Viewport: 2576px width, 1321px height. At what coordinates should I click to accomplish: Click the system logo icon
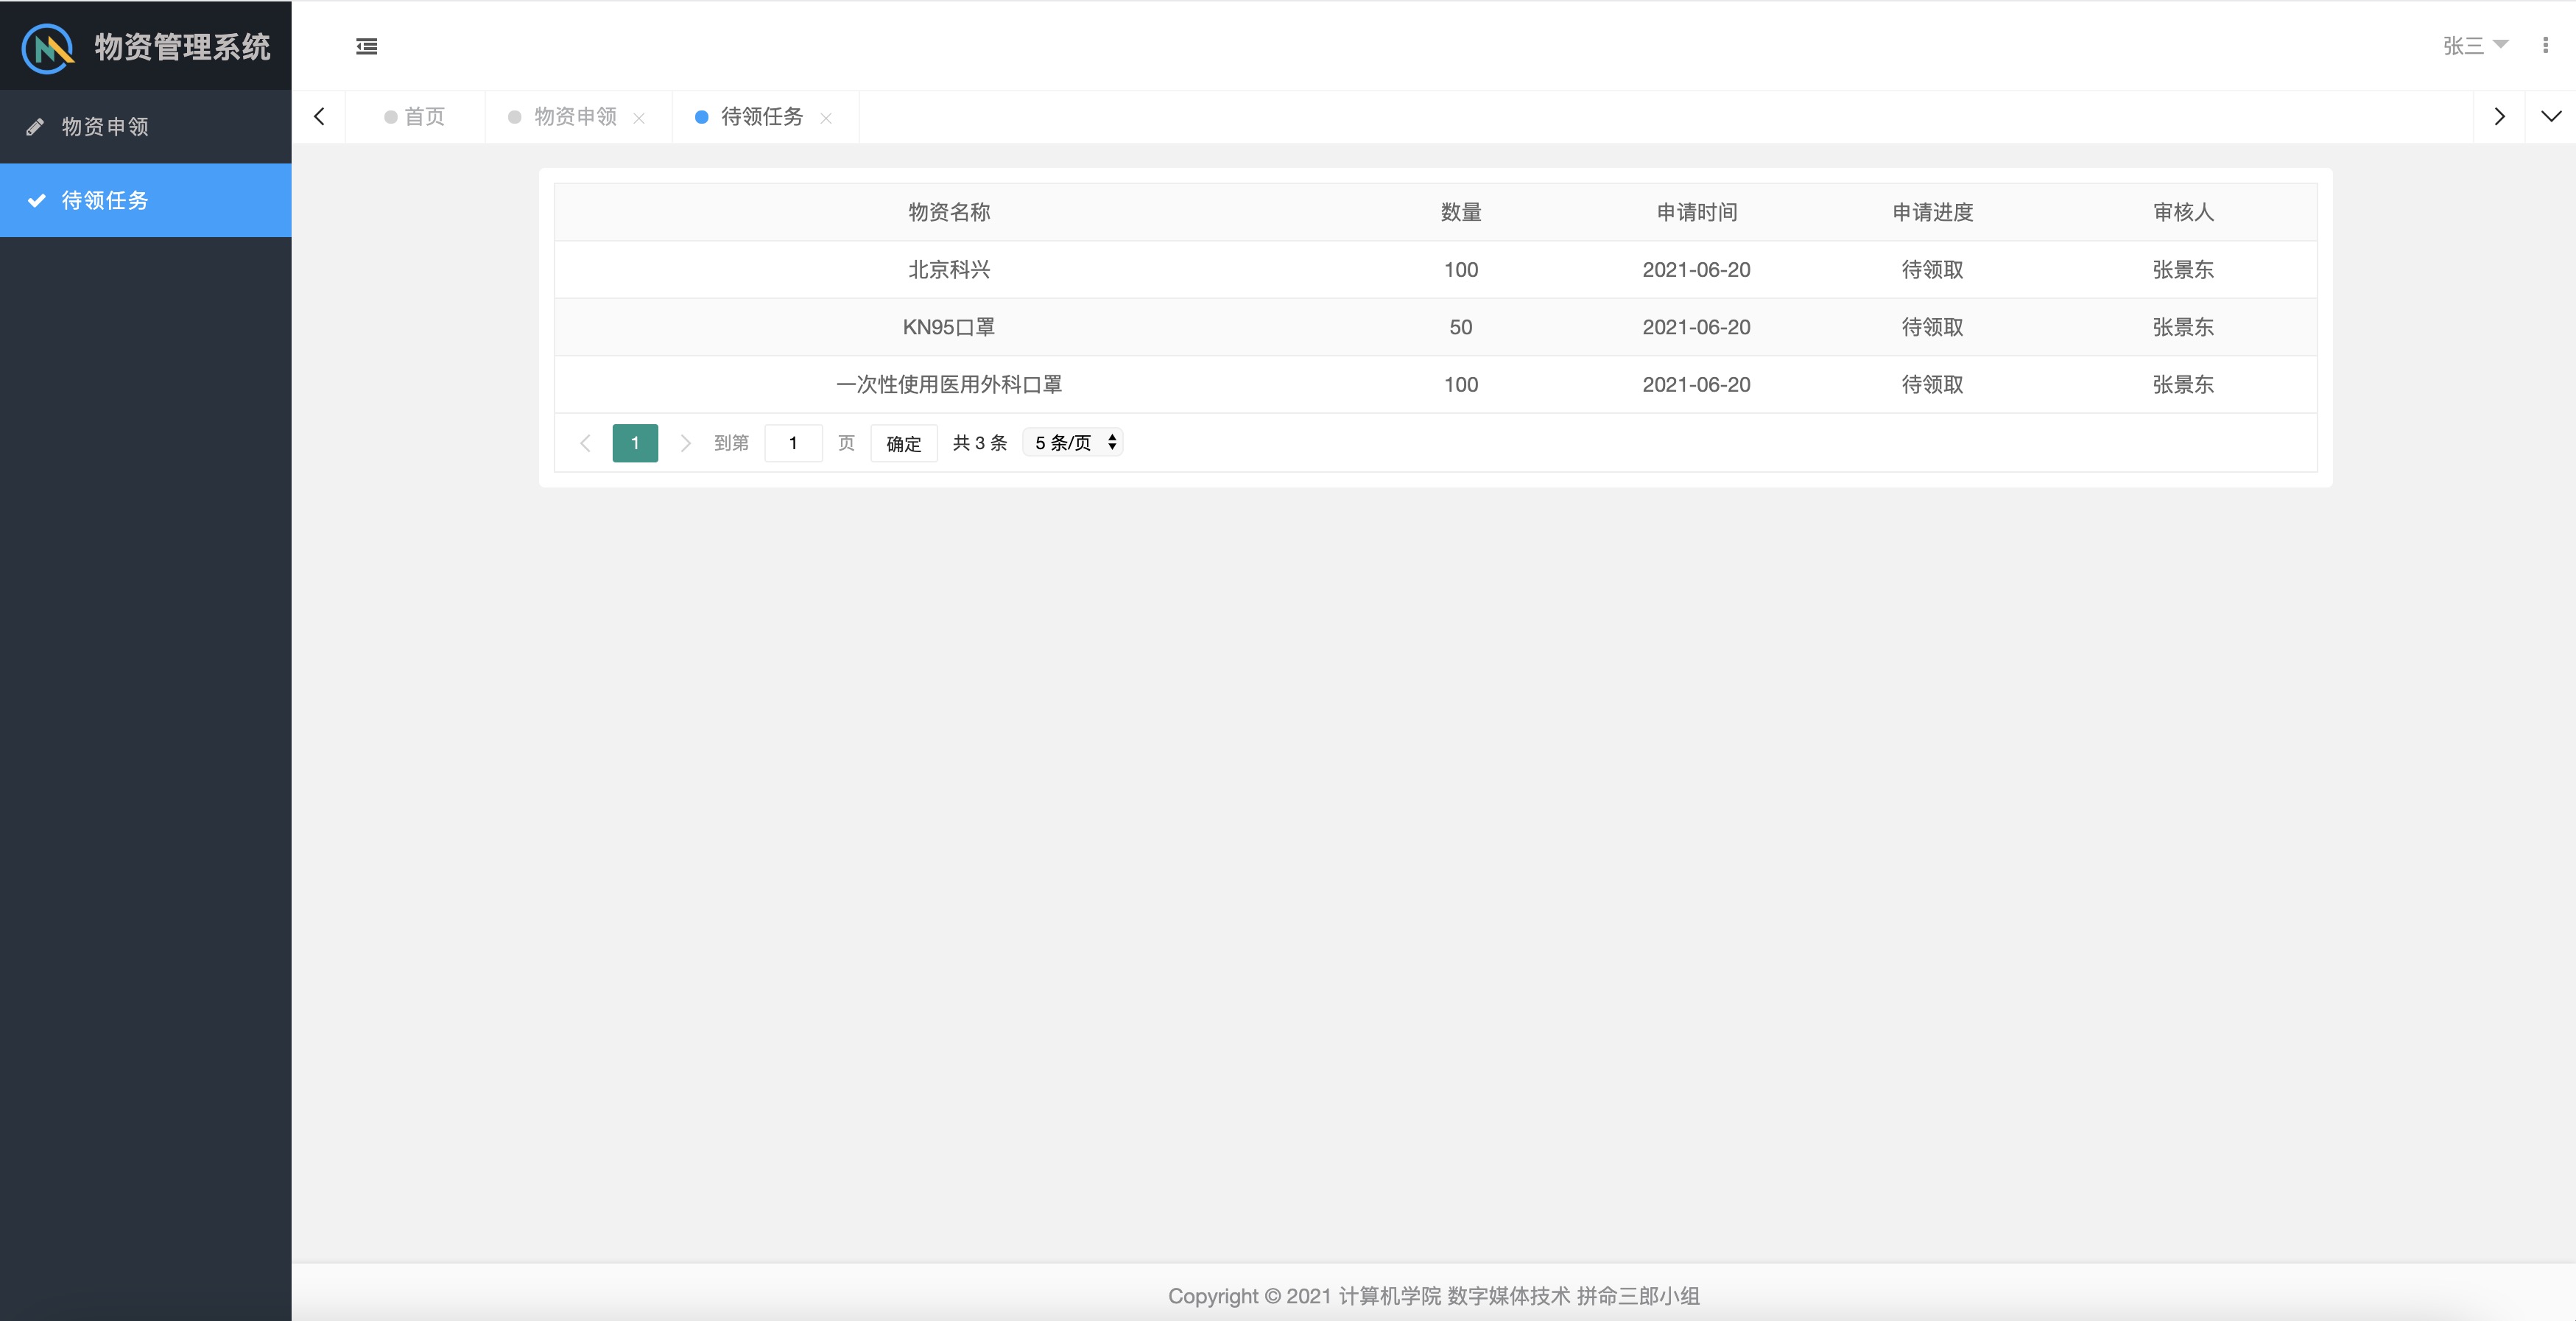pyautogui.click(x=48, y=47)
